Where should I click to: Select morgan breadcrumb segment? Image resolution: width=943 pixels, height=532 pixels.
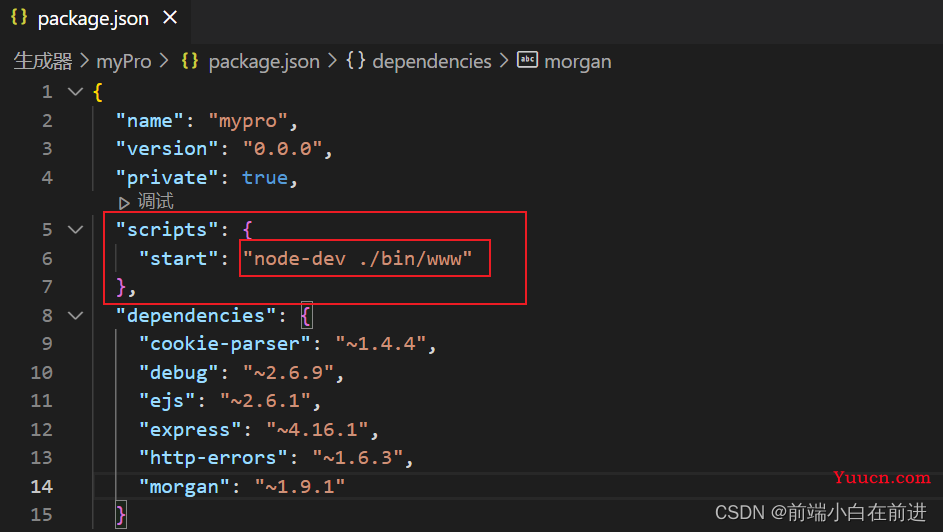point(577,61)
